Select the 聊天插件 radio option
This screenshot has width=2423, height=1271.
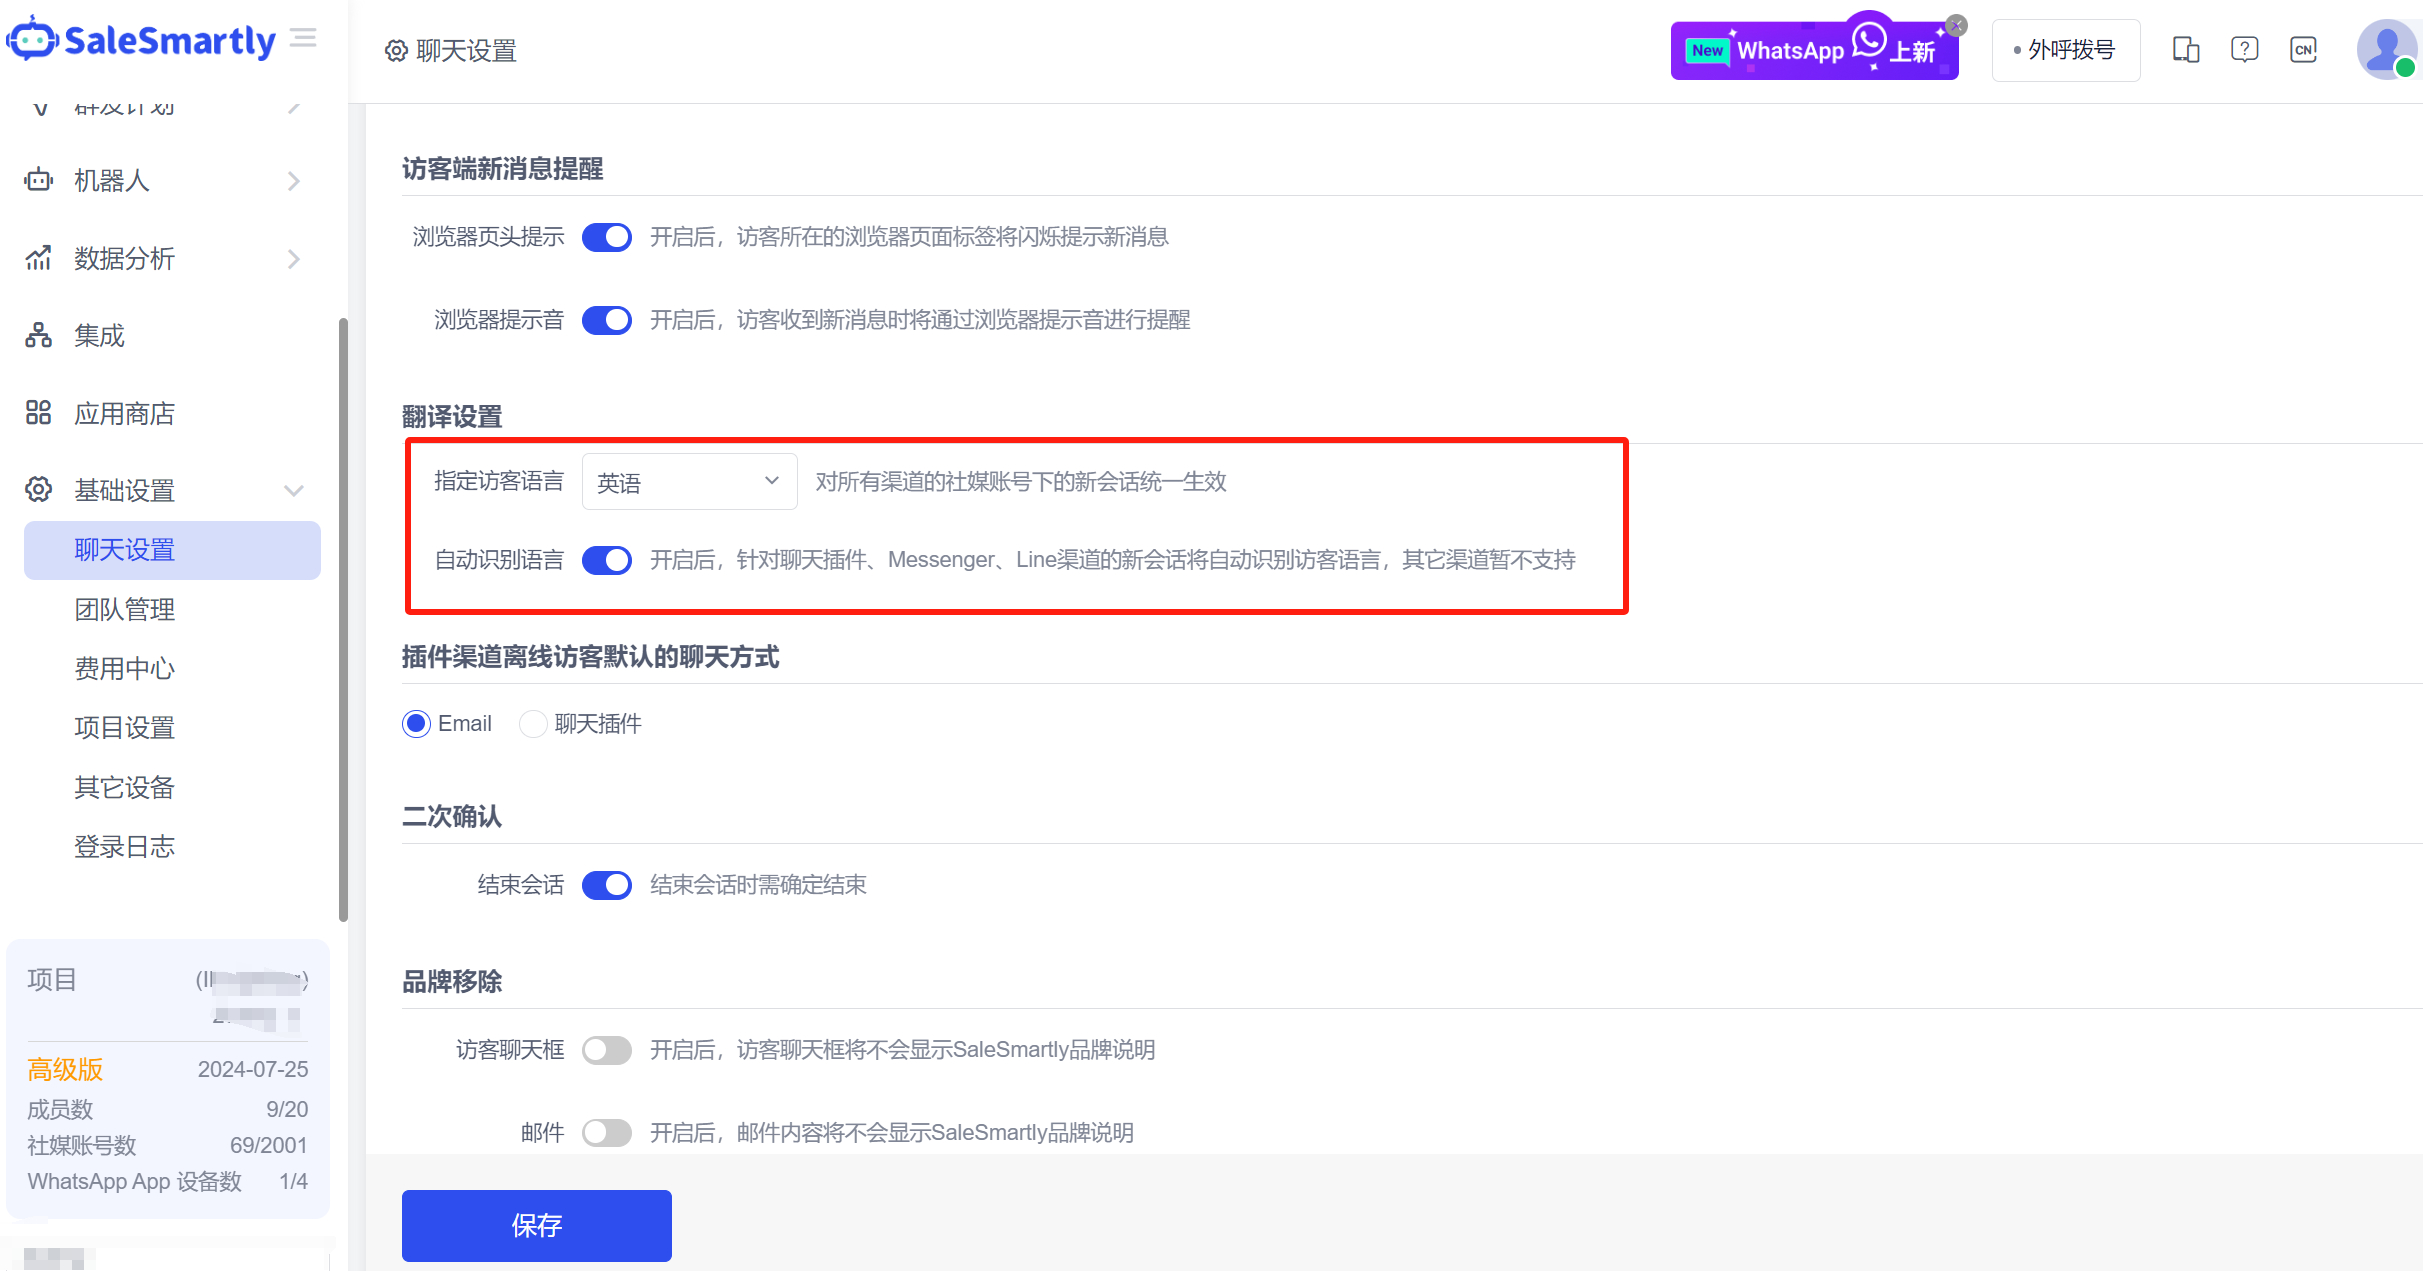point(533,724)
